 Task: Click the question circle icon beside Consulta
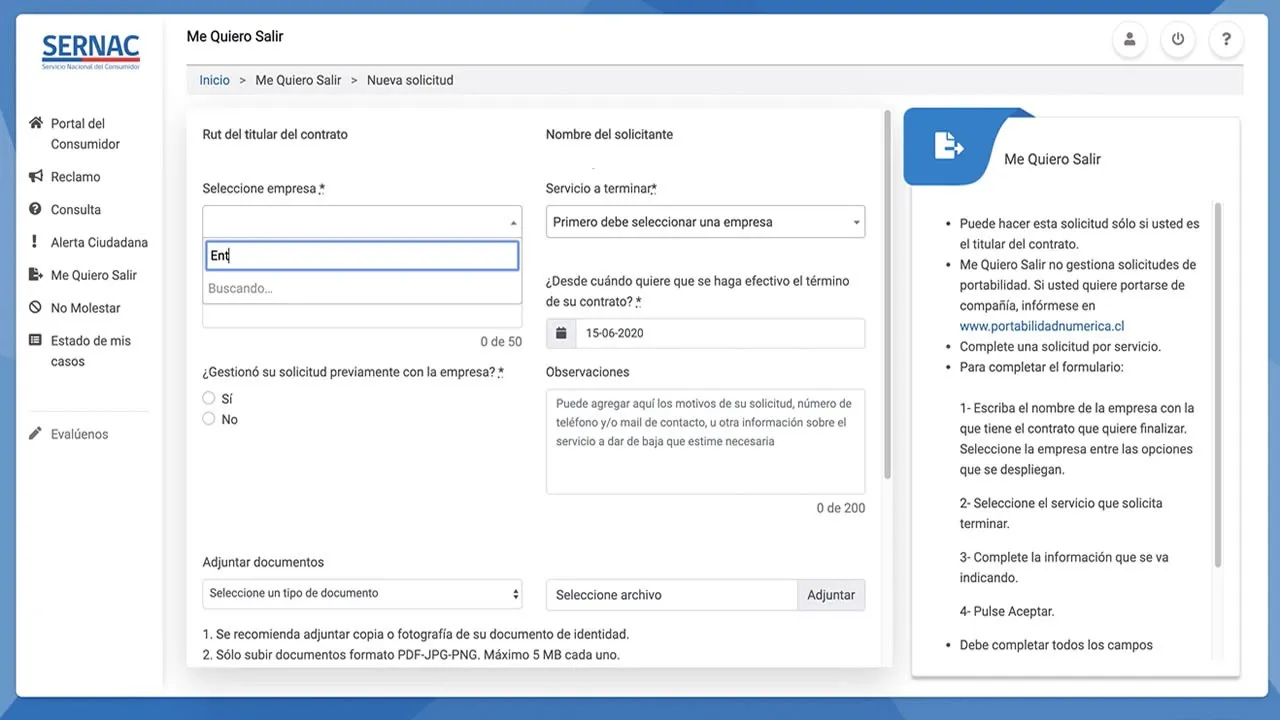pos(36,209)
